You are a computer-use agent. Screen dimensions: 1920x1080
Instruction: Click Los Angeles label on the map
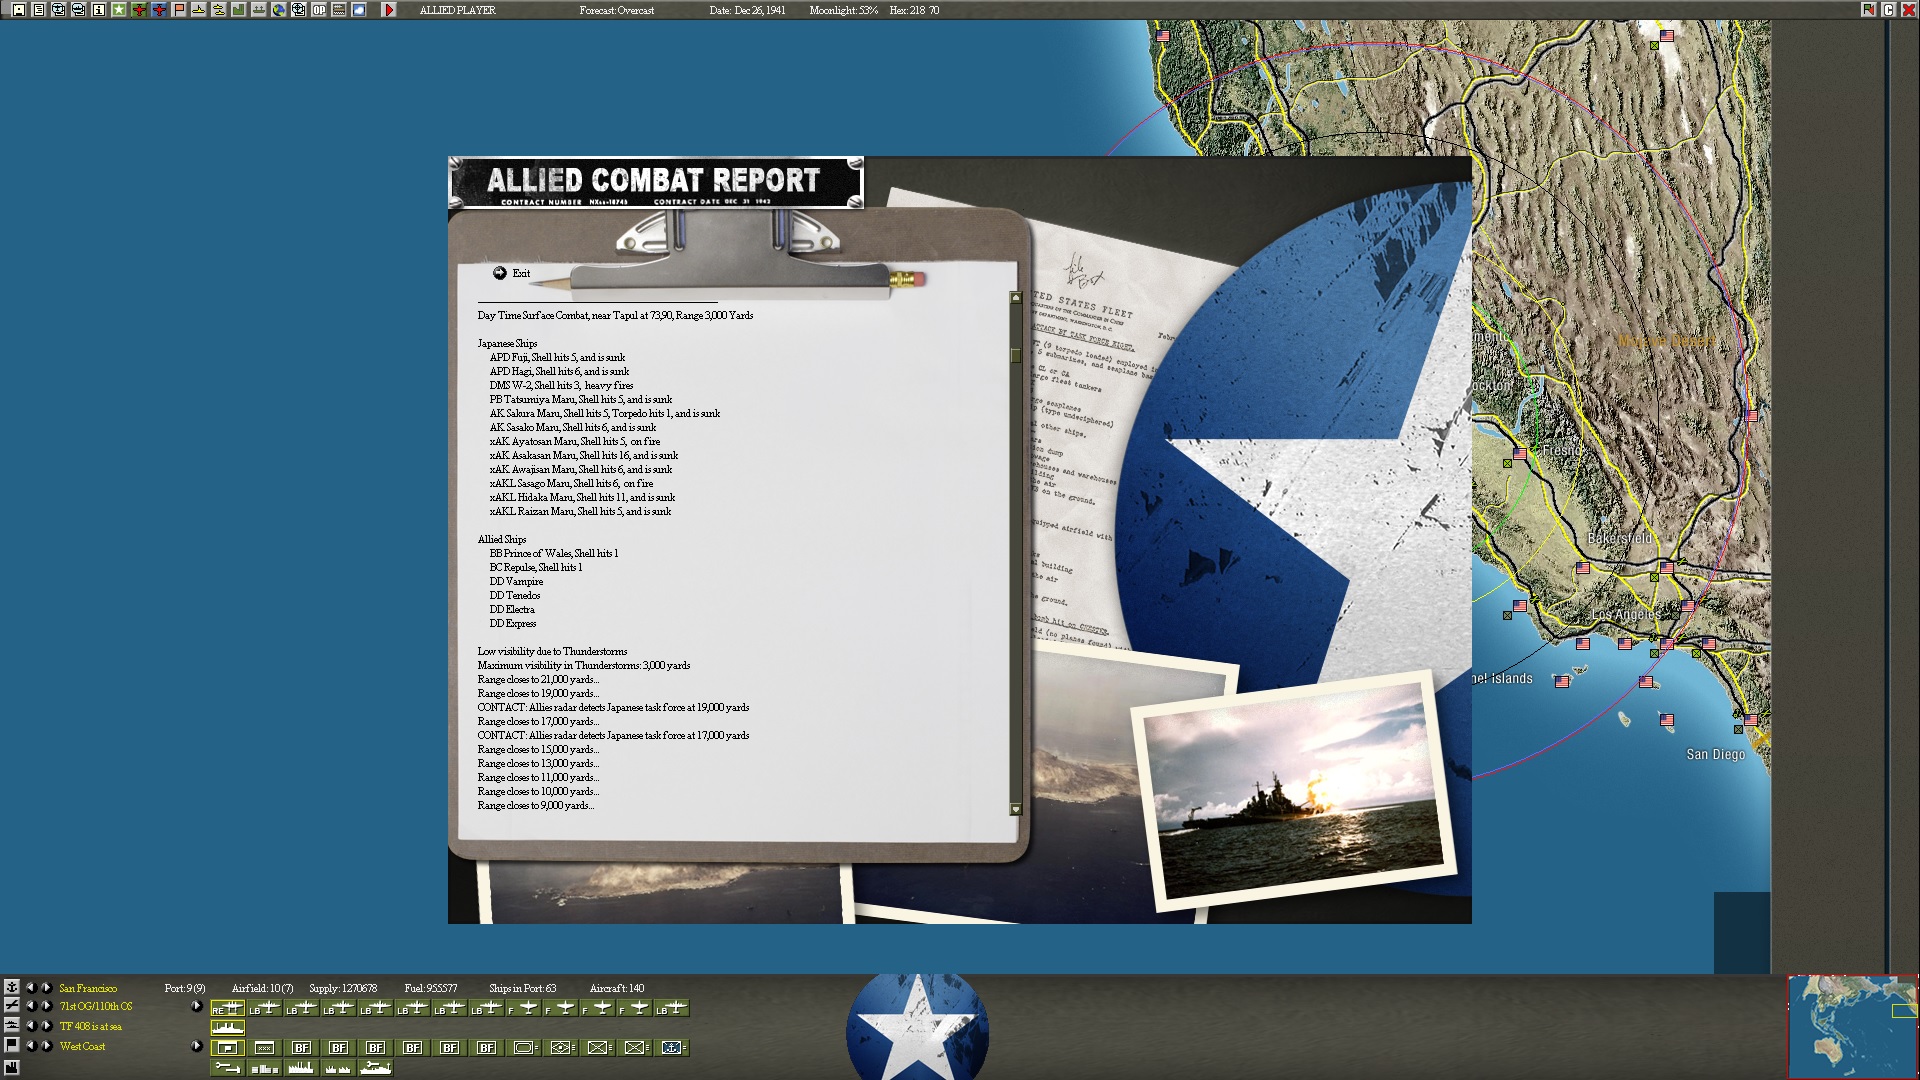click(1626, 614)
